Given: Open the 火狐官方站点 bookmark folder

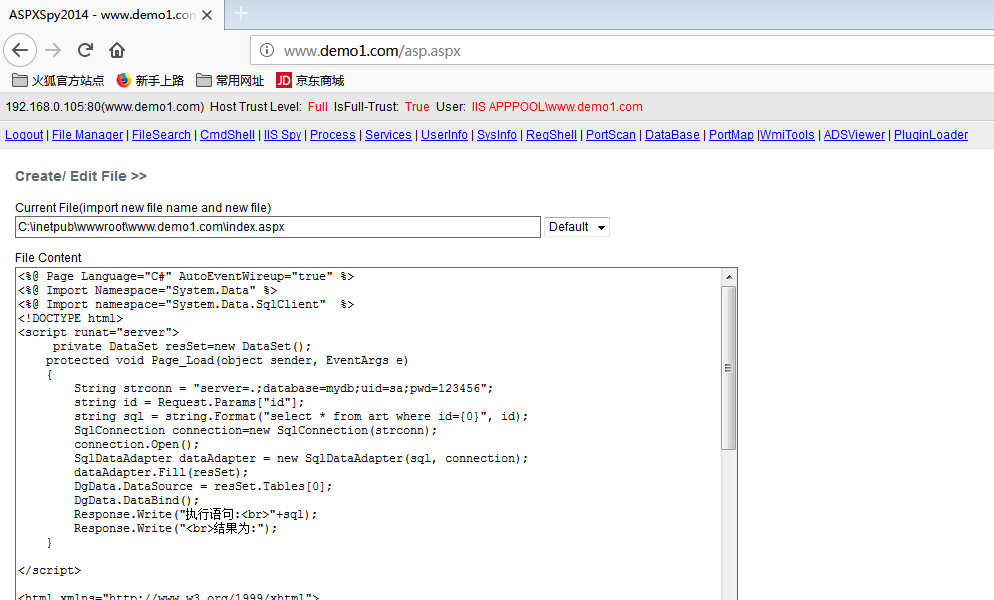Looking at the screenshot, I should click(58, 81).
